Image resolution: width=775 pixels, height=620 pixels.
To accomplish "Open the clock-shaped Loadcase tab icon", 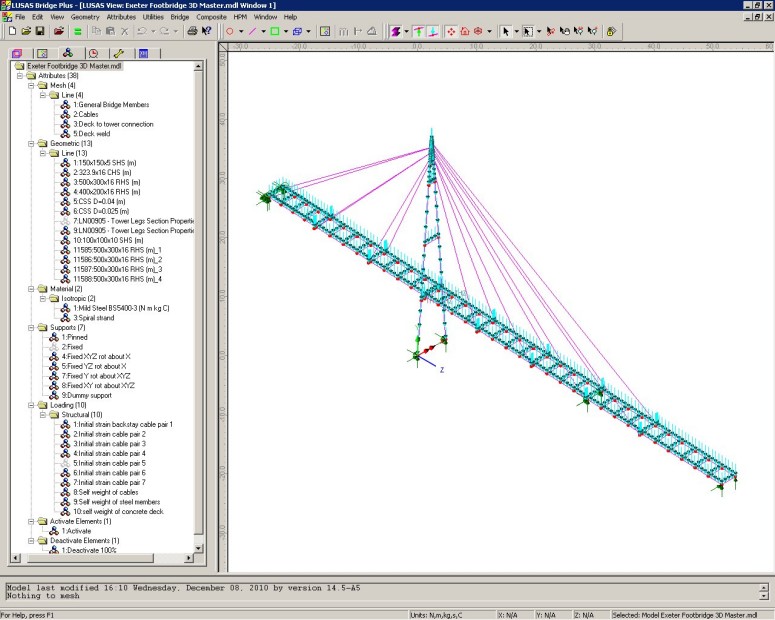I will (x=93, y=53).
